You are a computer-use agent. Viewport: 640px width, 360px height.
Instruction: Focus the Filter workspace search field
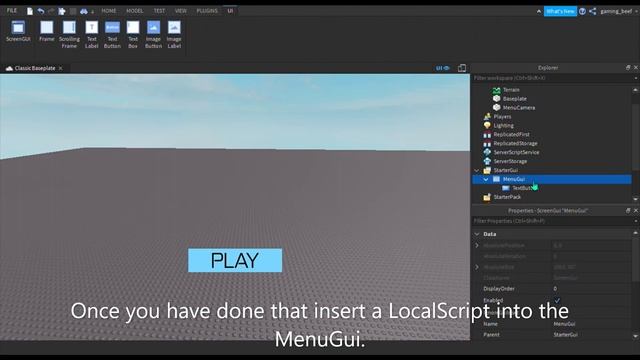tap(552, 78)
